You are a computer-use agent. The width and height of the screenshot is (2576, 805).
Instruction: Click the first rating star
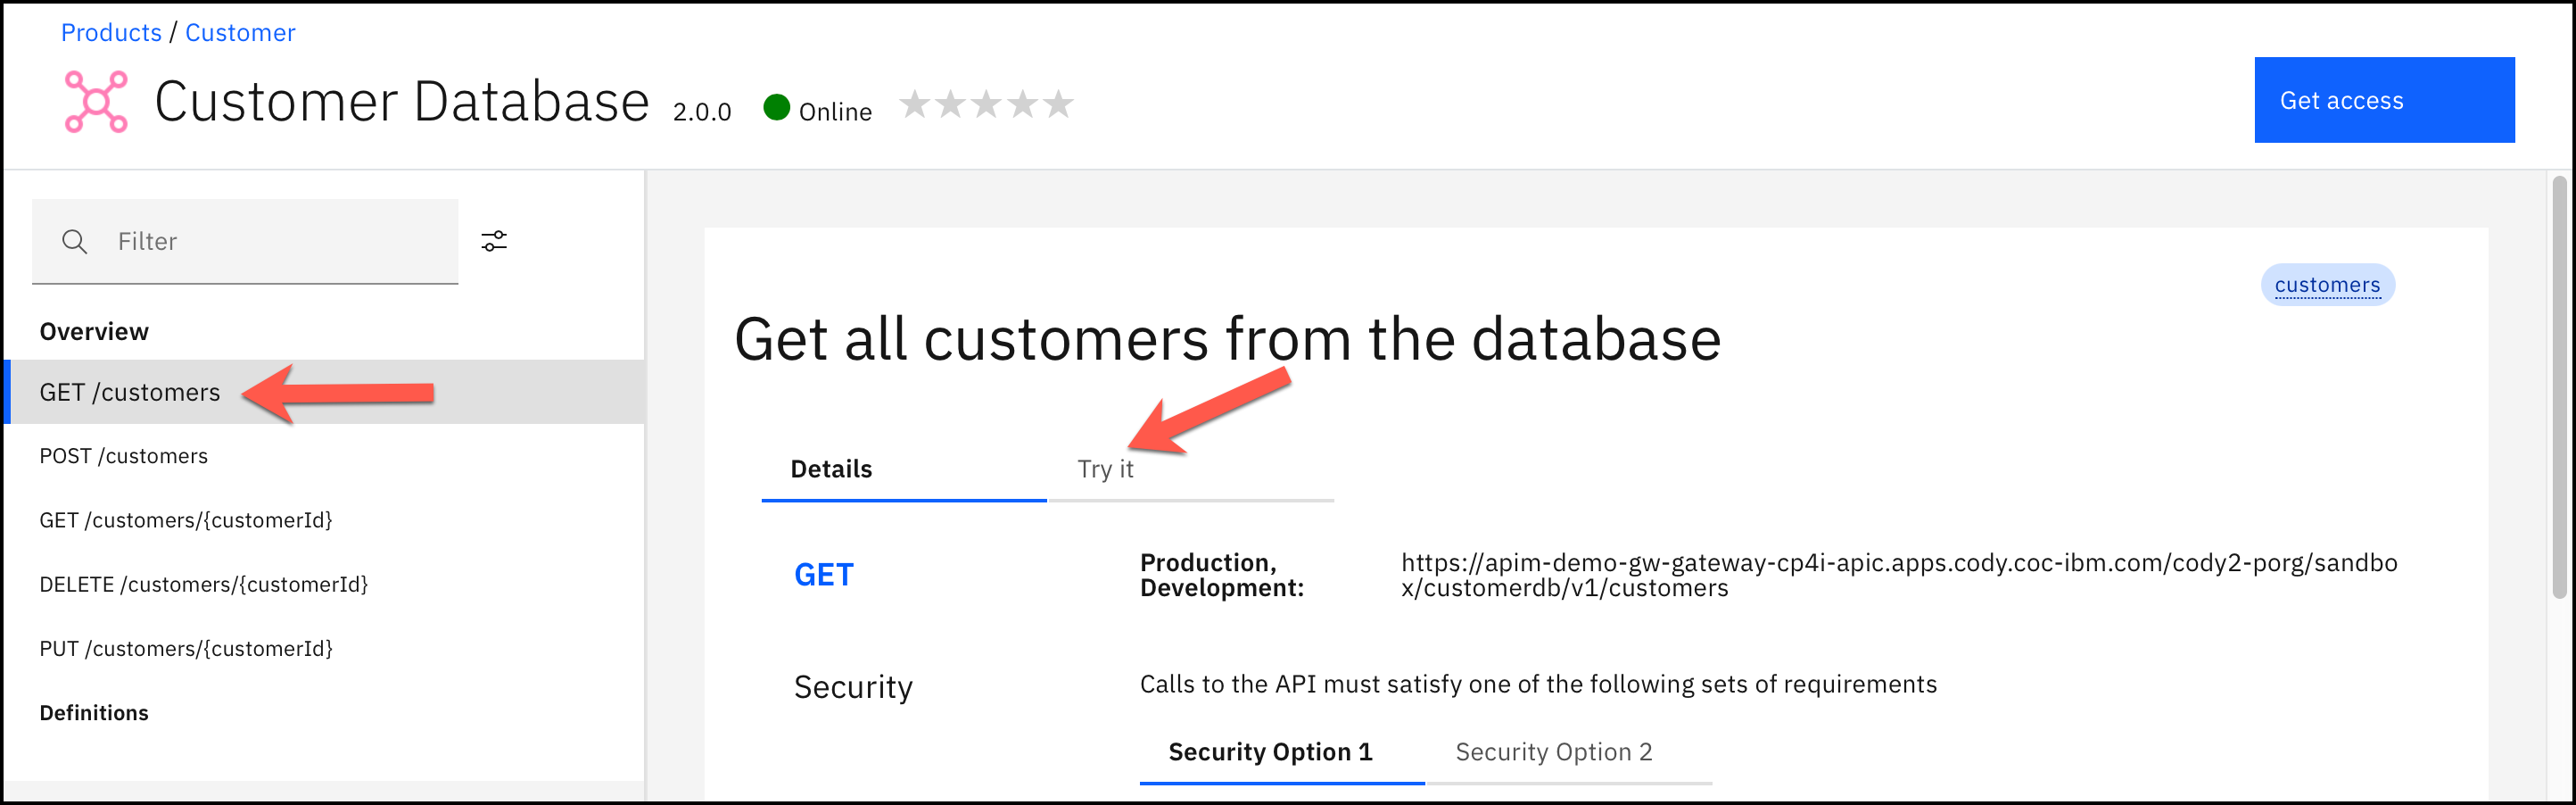coord(914,104)
